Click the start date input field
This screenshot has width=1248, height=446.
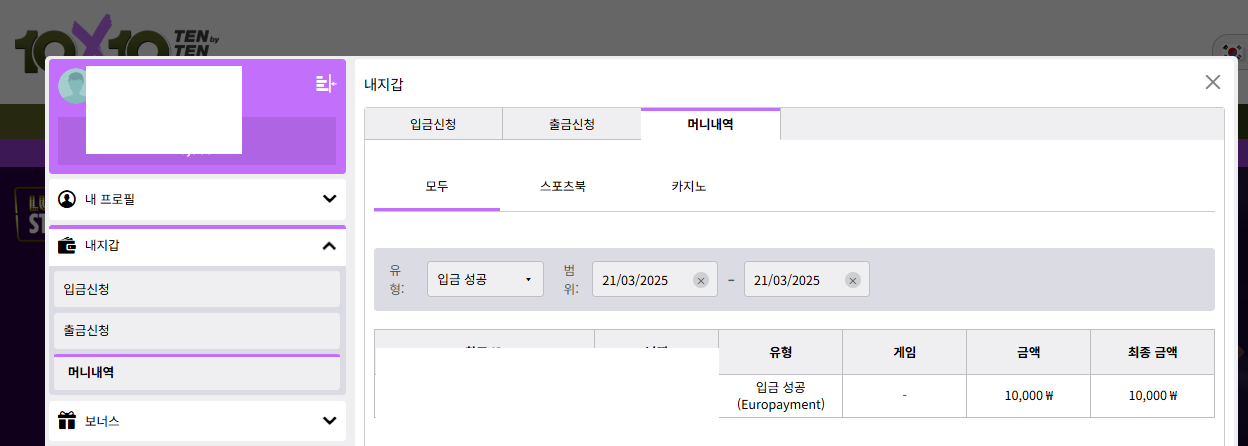[x=642, y=280]
